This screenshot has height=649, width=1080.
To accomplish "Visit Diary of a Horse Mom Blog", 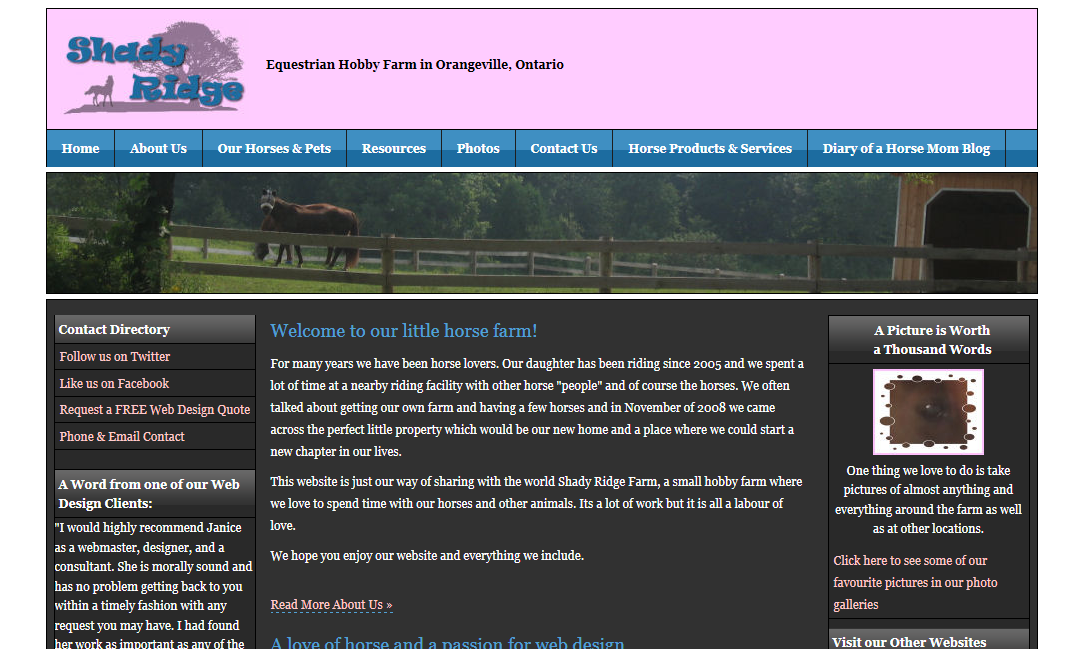I will (x=905, y=149).
